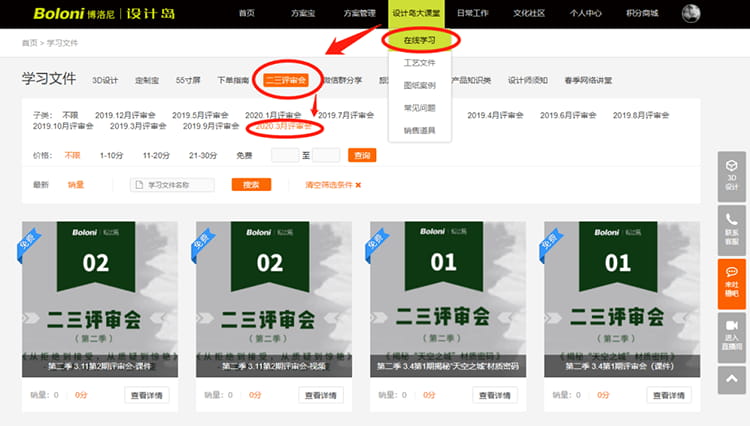Switch to the 产品知识类 category tab
750x426 pixels.
click(x=471, y=80)
